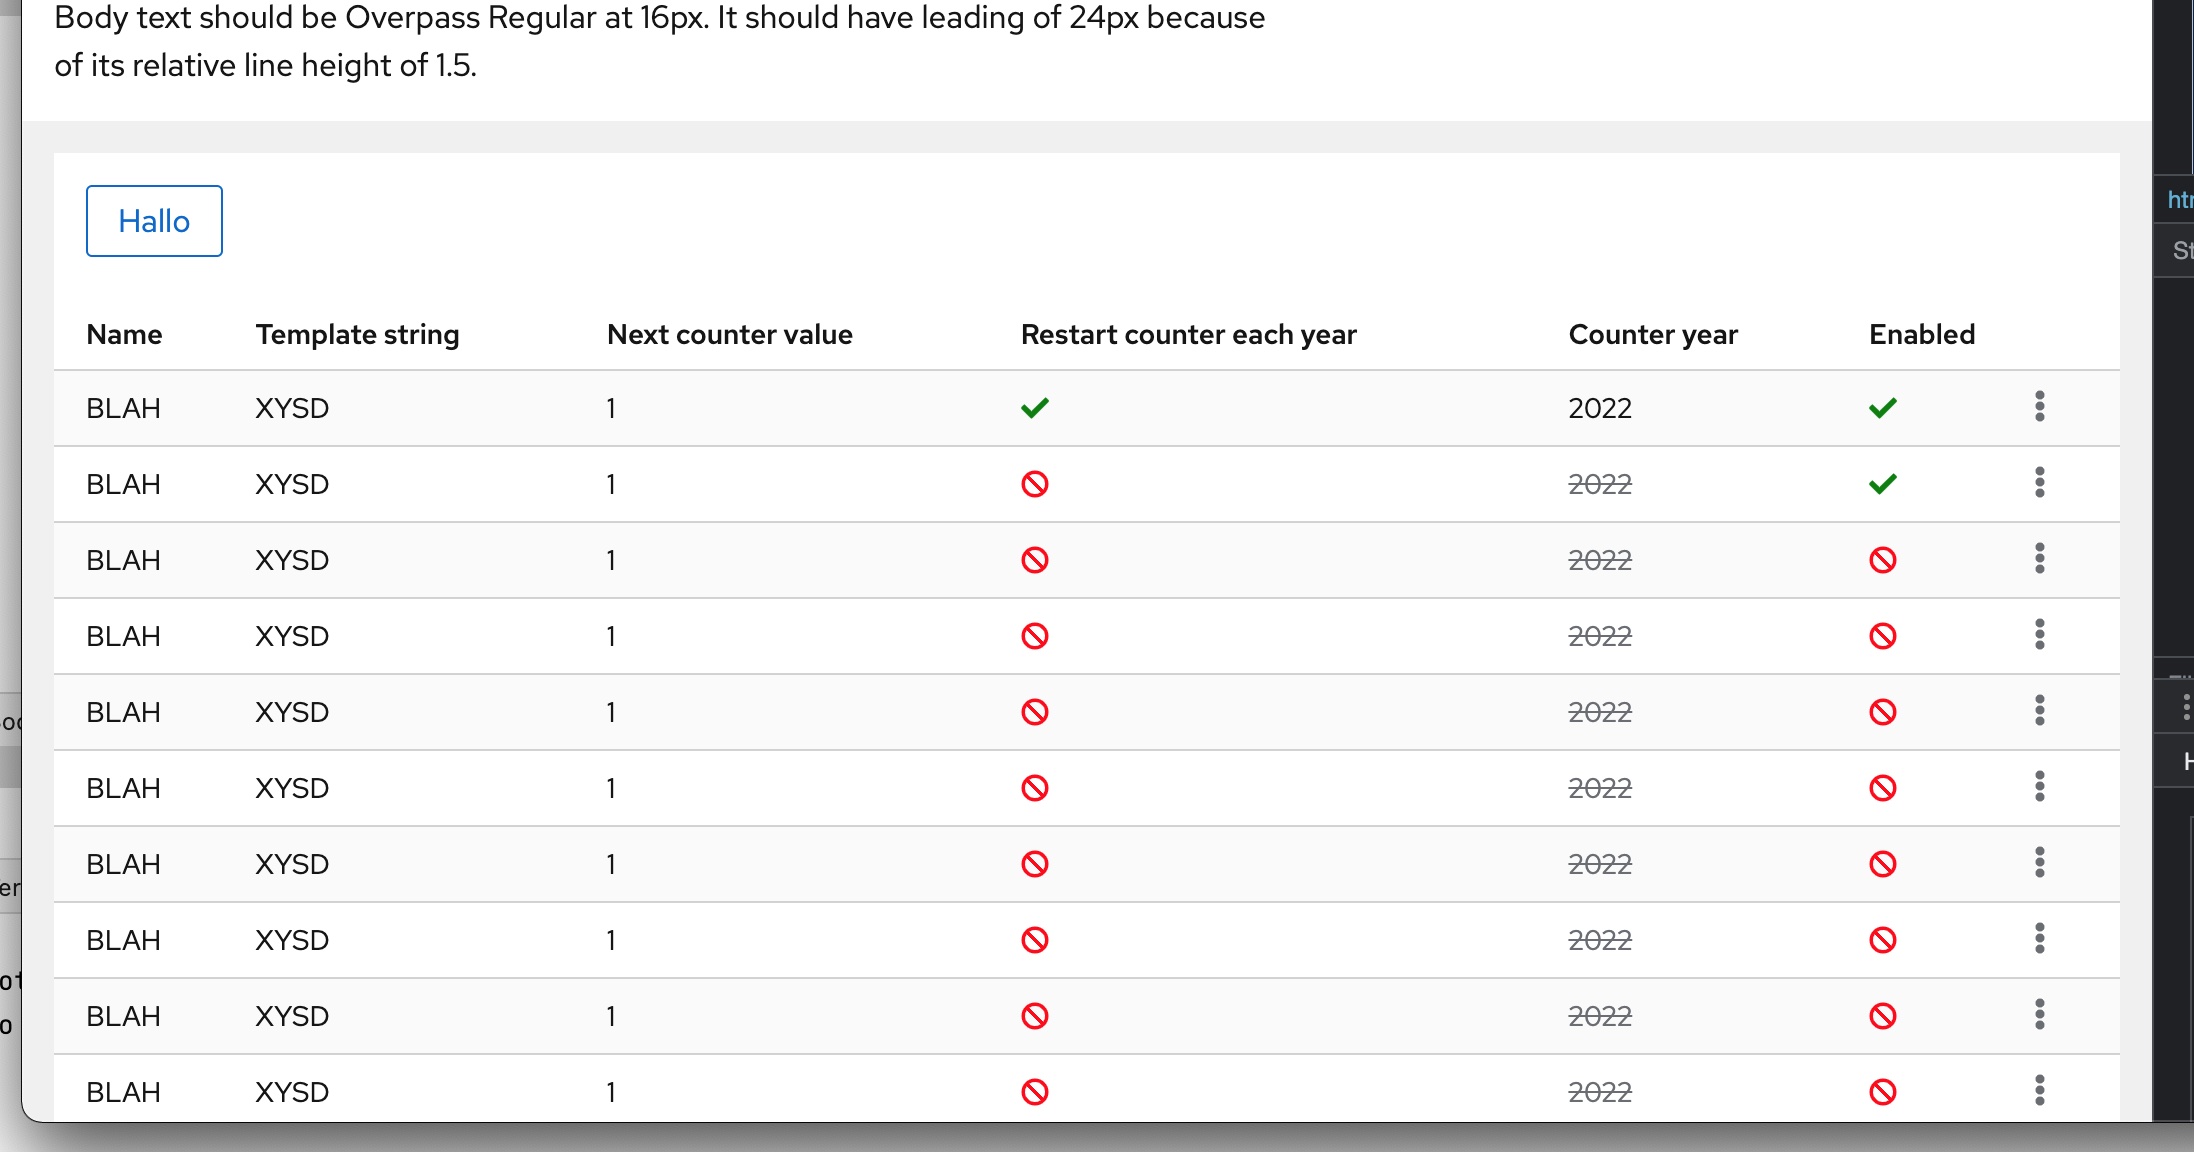The height and width of the screenshot is (1152, 2194).
Task: Open kebab menu in last visible row
Action: (2039, 1091)
